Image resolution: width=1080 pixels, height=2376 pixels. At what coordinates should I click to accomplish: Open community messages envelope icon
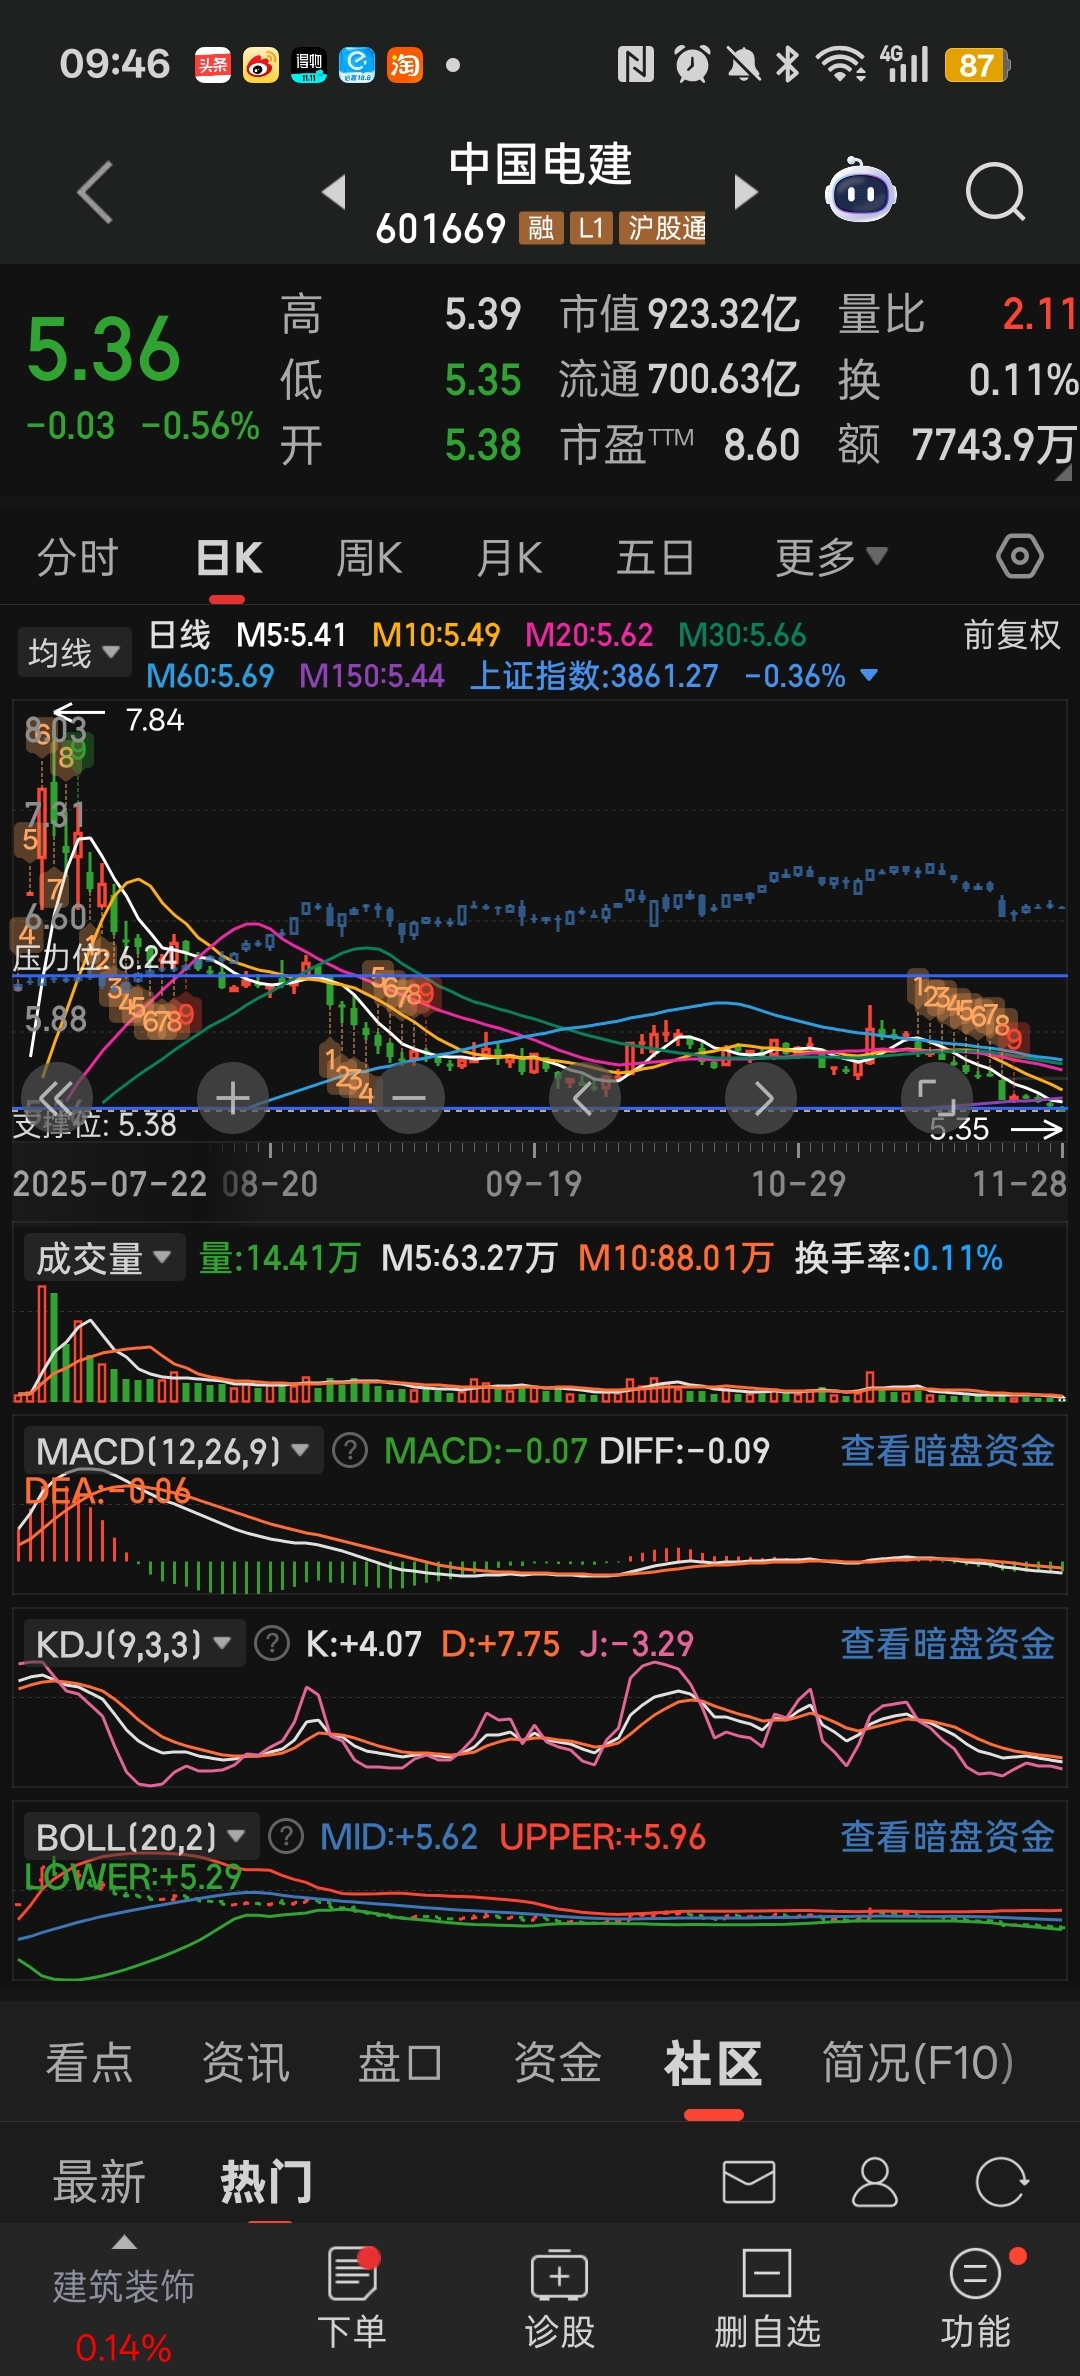pyautogui.click(x=749, y=2182)
